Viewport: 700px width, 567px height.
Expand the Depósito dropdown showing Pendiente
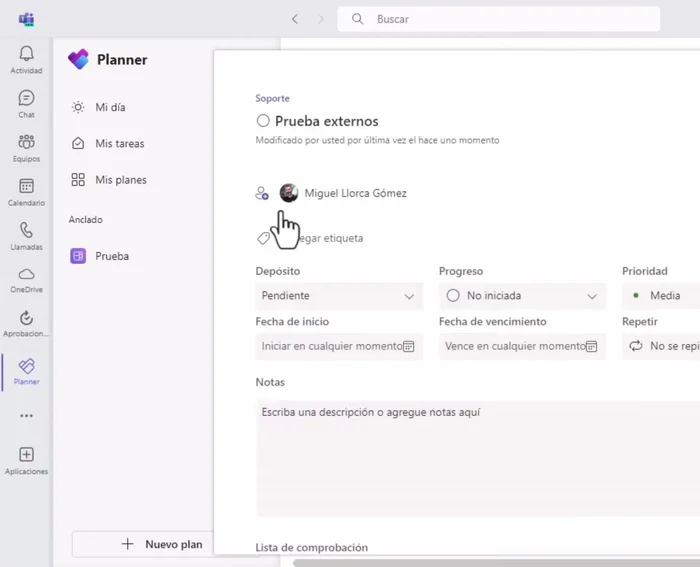339,296
